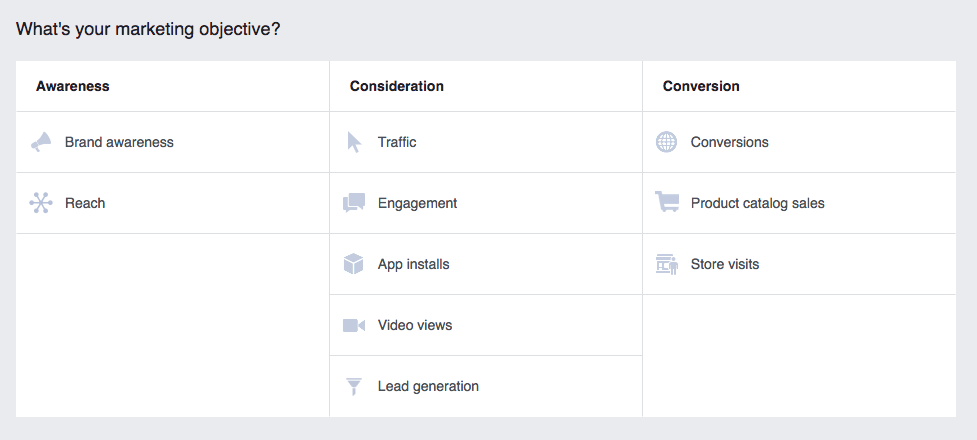Screen dimensions: 977x440
Task: Choose the Product catalog sales label
Action: point(758,203)
